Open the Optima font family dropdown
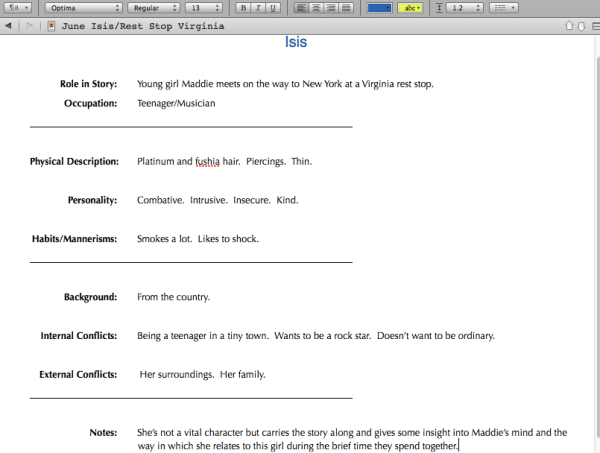The width and height of the screenshot is (600, 453). point(83,8)
